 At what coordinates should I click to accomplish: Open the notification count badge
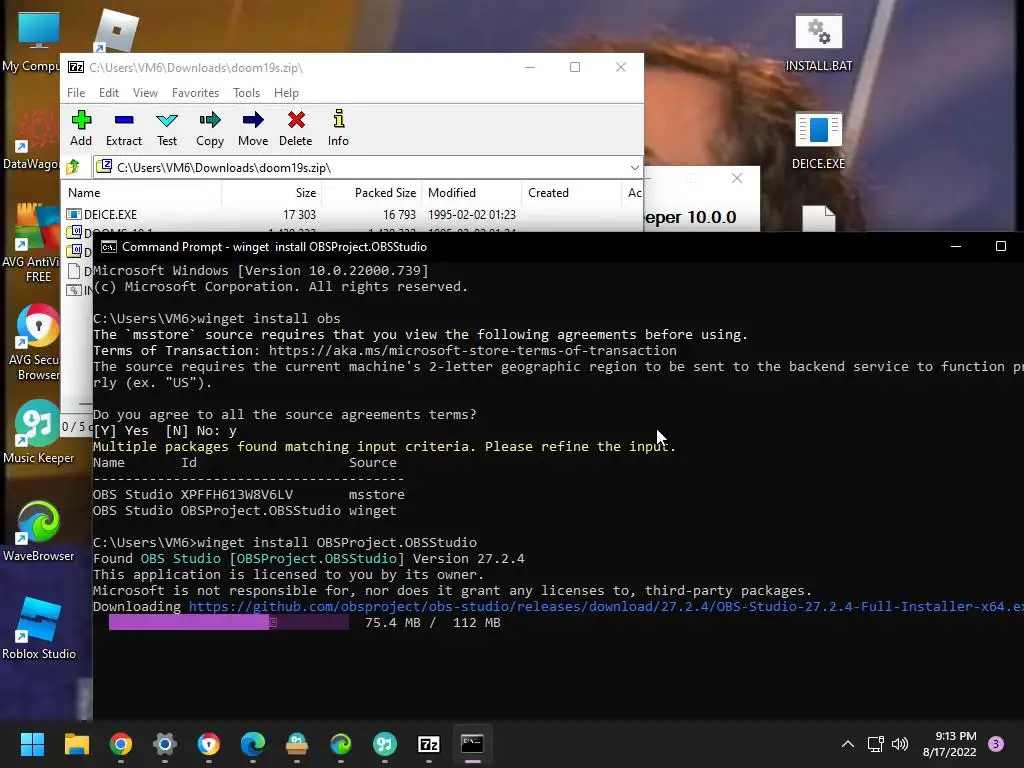(x=996, y=744)
